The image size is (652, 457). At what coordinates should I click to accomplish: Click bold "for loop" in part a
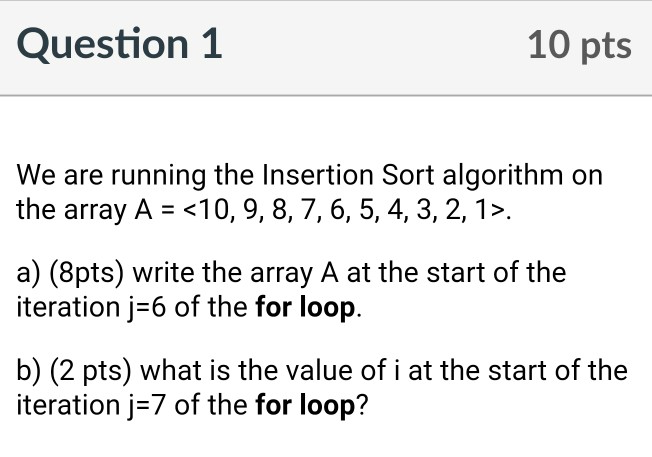[305, 306]
